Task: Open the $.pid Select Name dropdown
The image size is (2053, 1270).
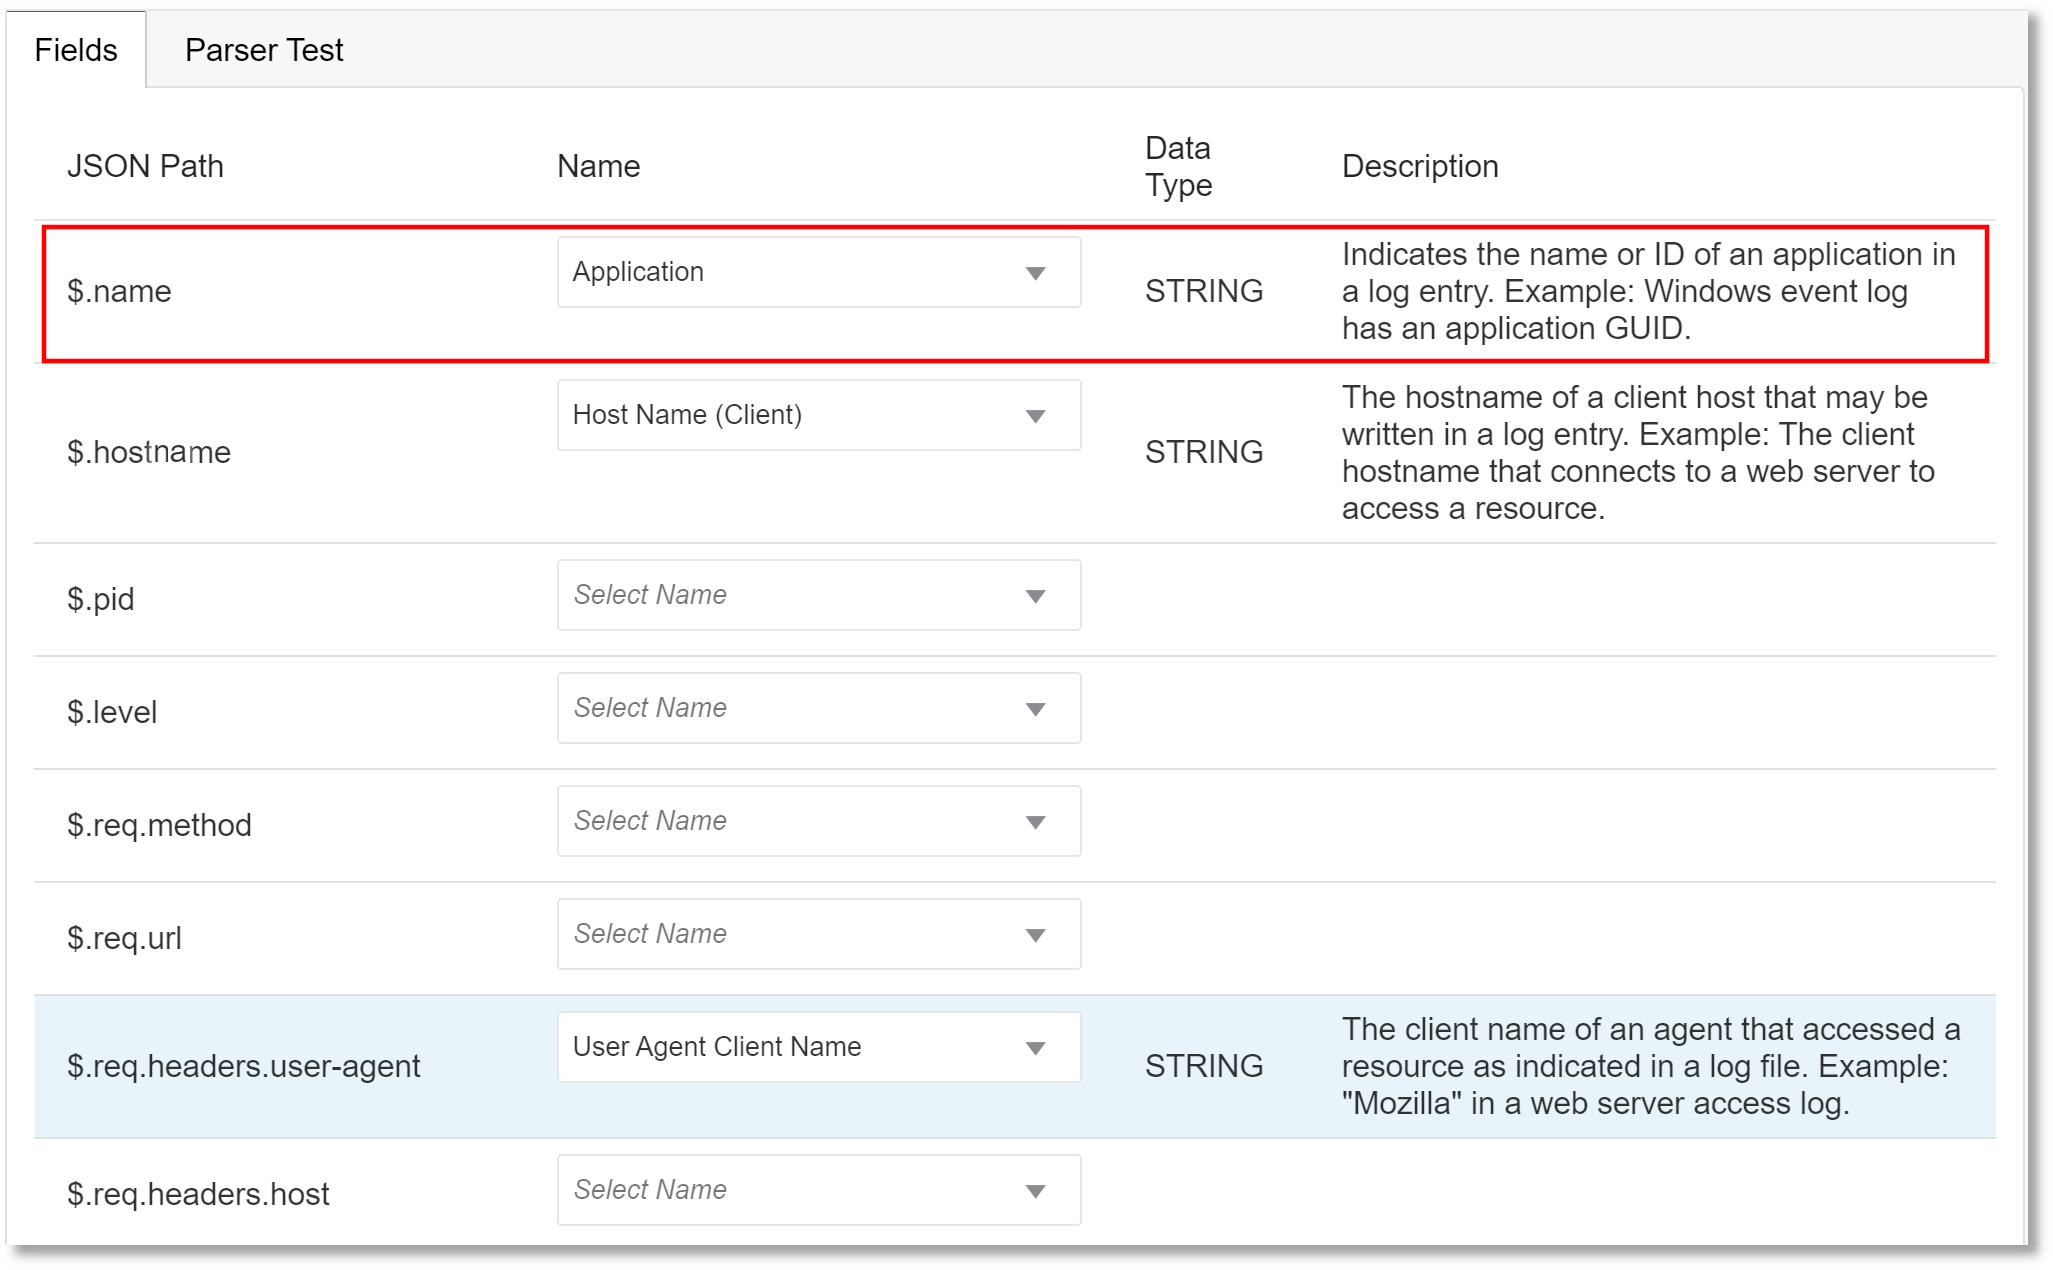Action: pyautogui.click(x=818, y=594)
